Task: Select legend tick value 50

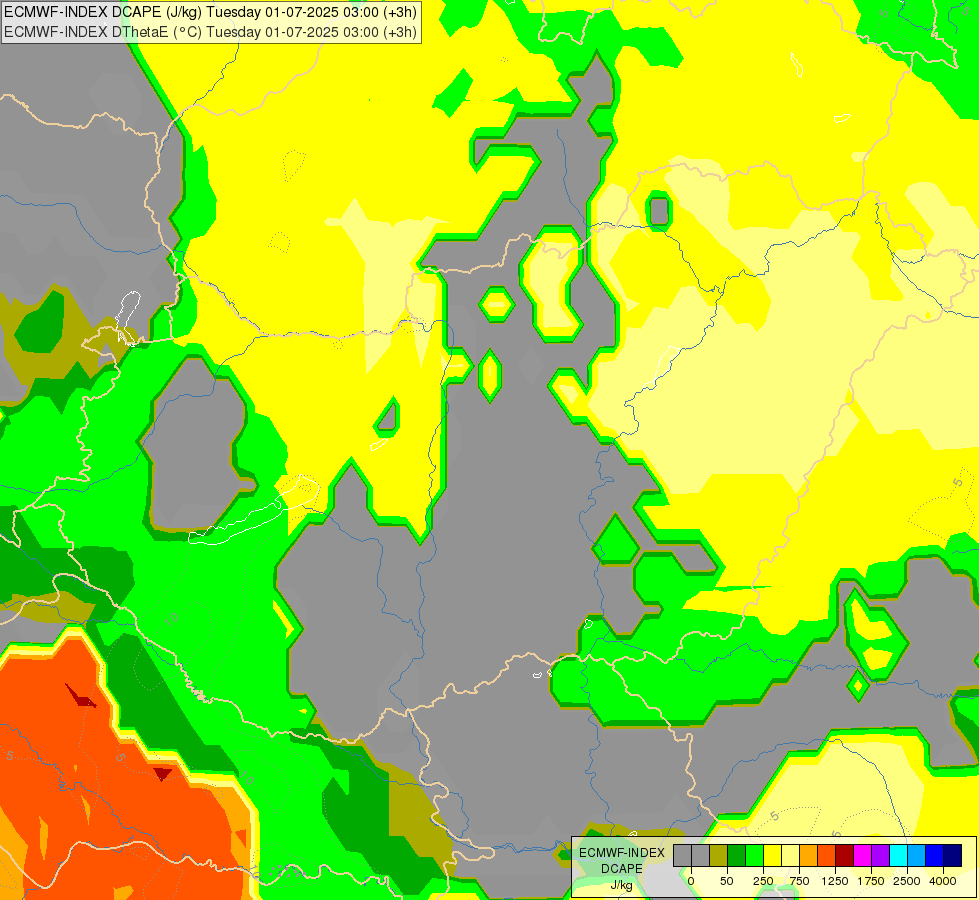Action: [727, 881]
